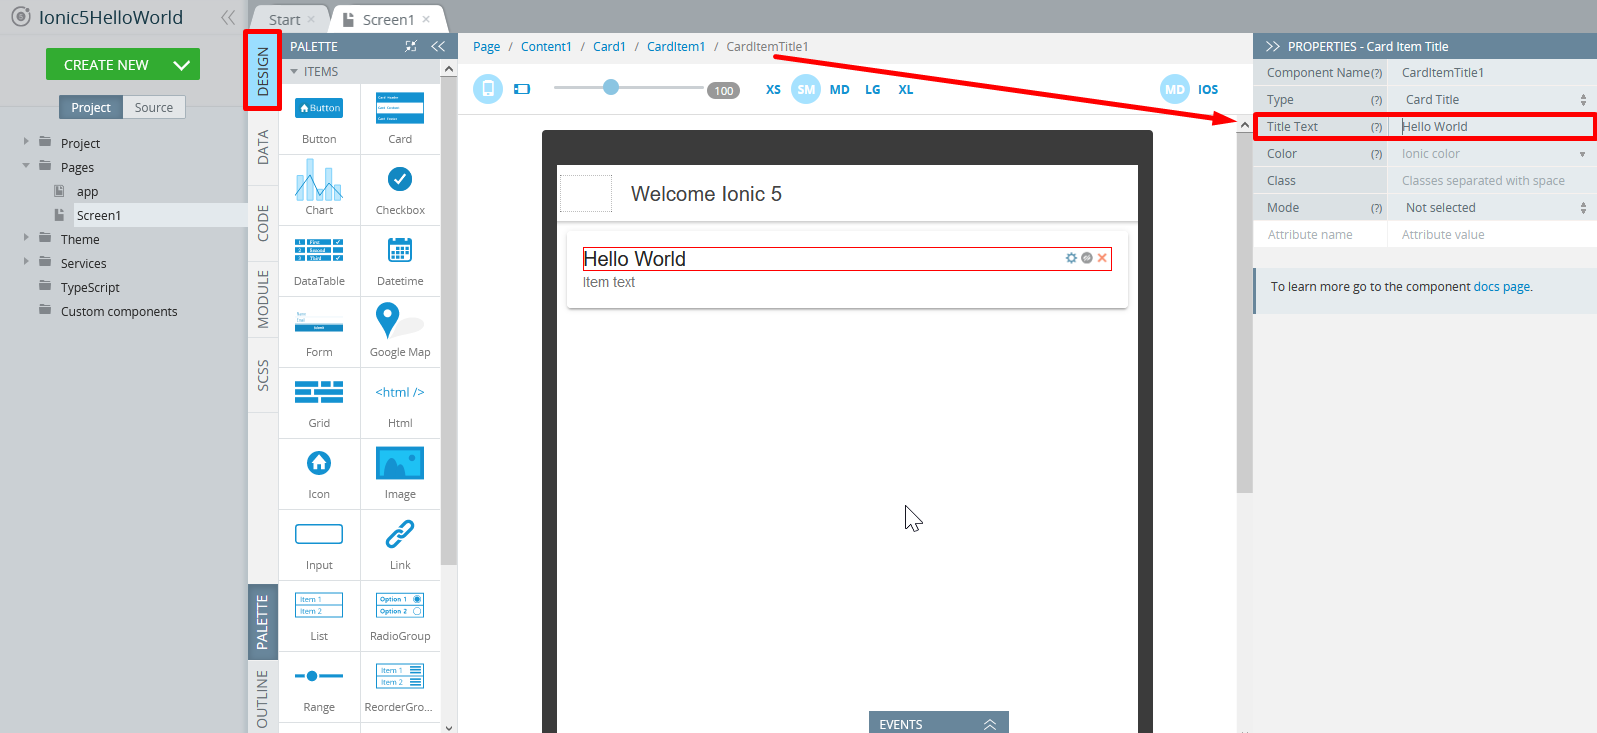Viewport: 1597px width, 733px height.
Task: Go to CardItem1 breadcrumb
Action: tap(676, 47)
